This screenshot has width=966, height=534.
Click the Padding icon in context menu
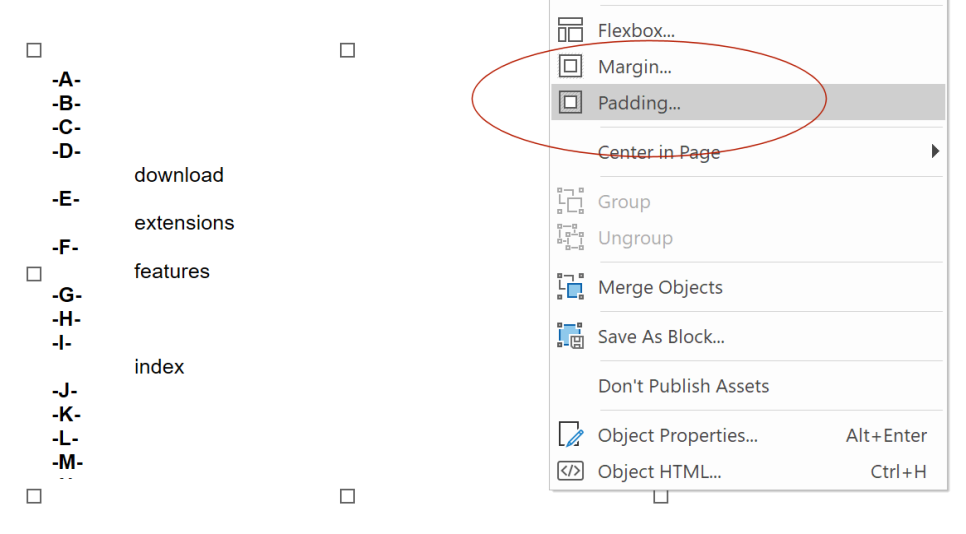[570, 102]
